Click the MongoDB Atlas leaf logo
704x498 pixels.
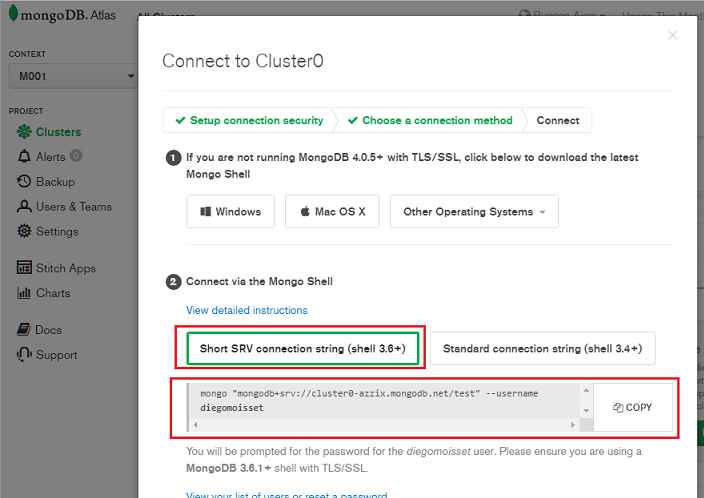(x=13, y=13)
